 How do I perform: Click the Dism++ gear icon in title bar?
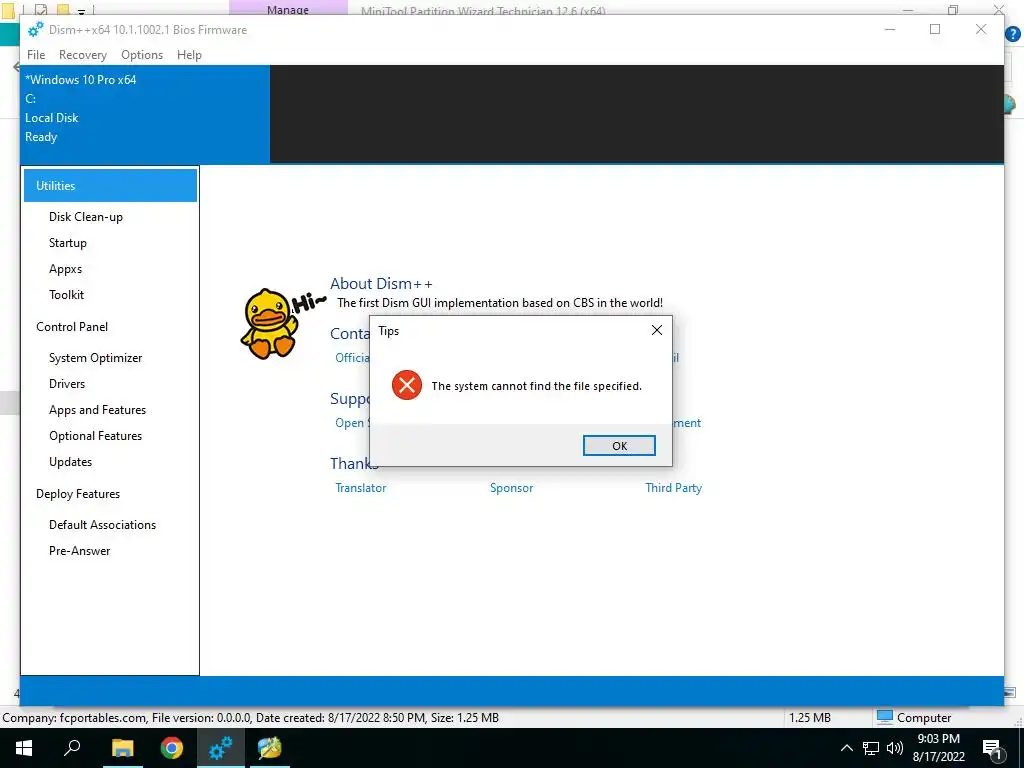coord(35,29)
